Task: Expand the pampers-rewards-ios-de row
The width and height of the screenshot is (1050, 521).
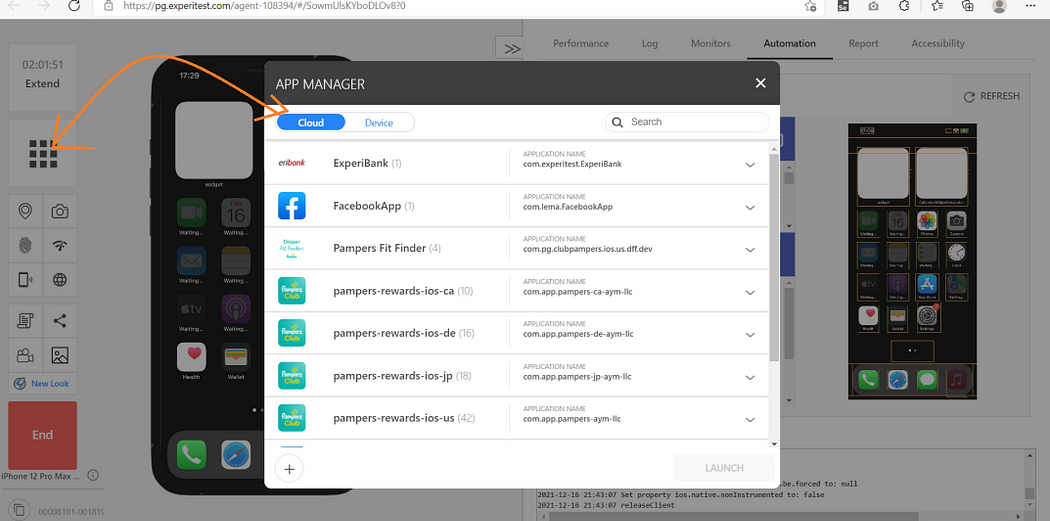Action: click(x=750, y=334)
